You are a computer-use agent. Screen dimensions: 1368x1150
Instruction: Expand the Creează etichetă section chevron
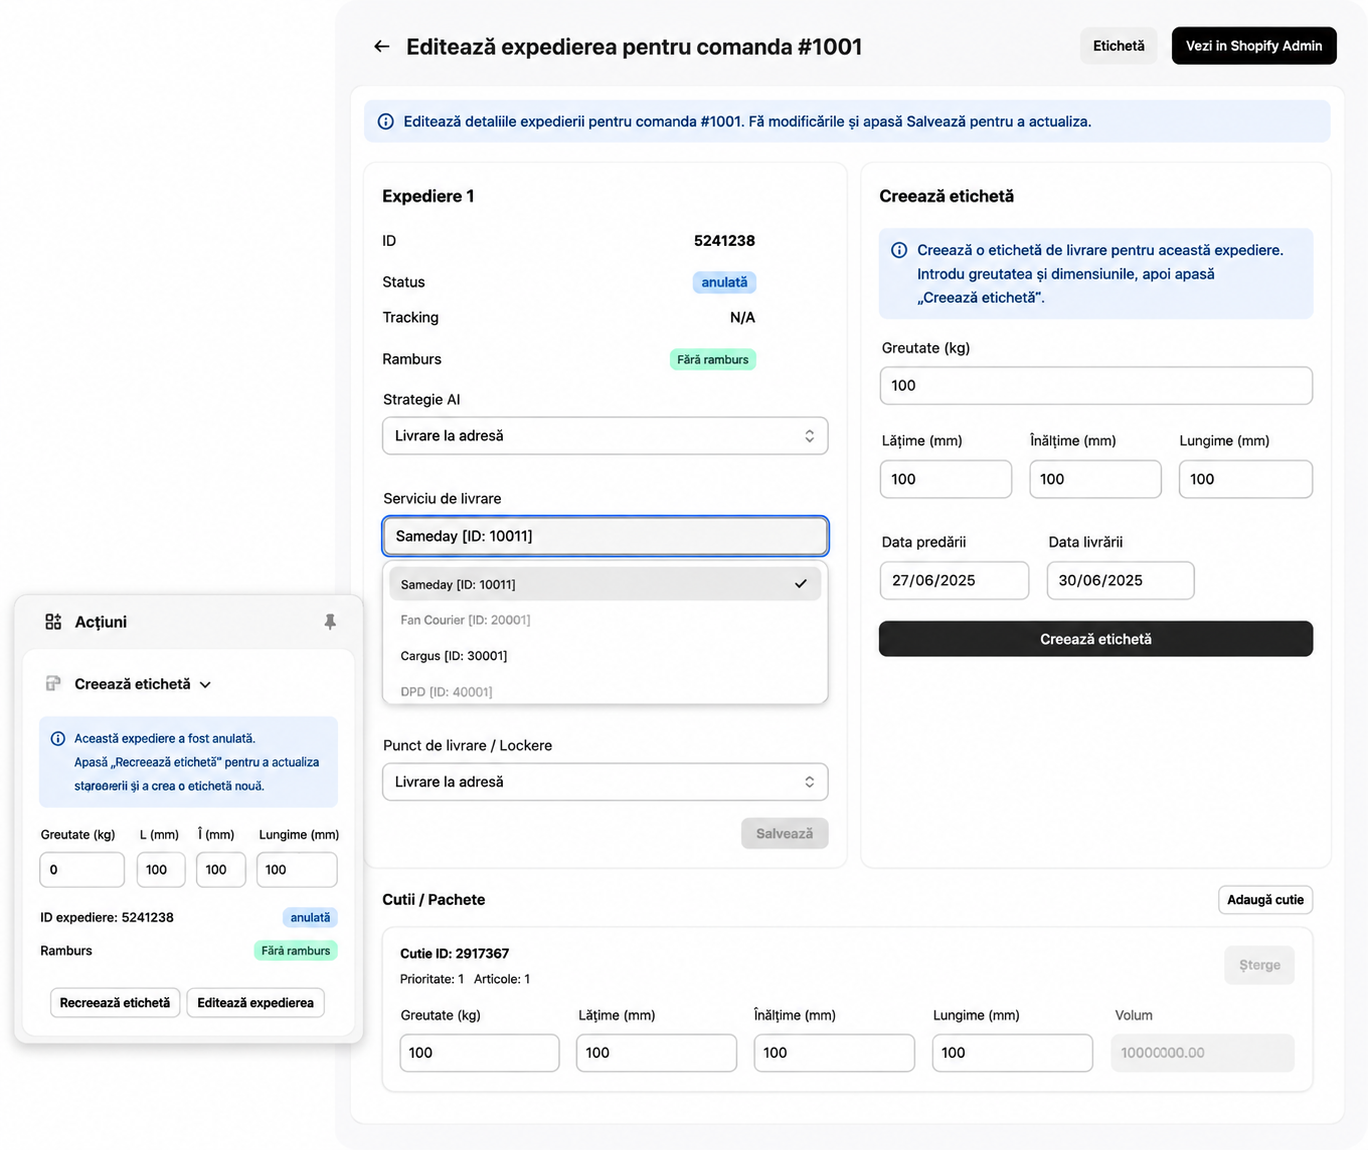pos(205,685)
